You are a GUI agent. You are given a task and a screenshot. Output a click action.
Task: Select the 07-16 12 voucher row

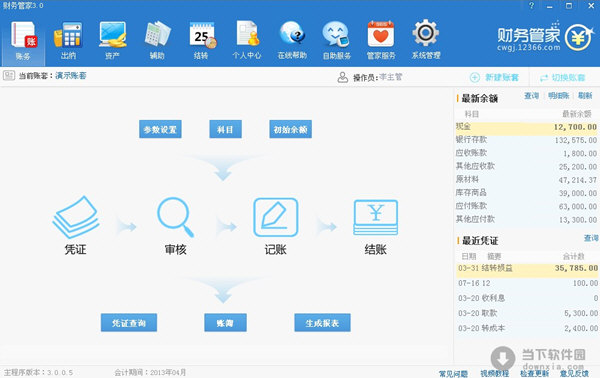tap(527, 283)
